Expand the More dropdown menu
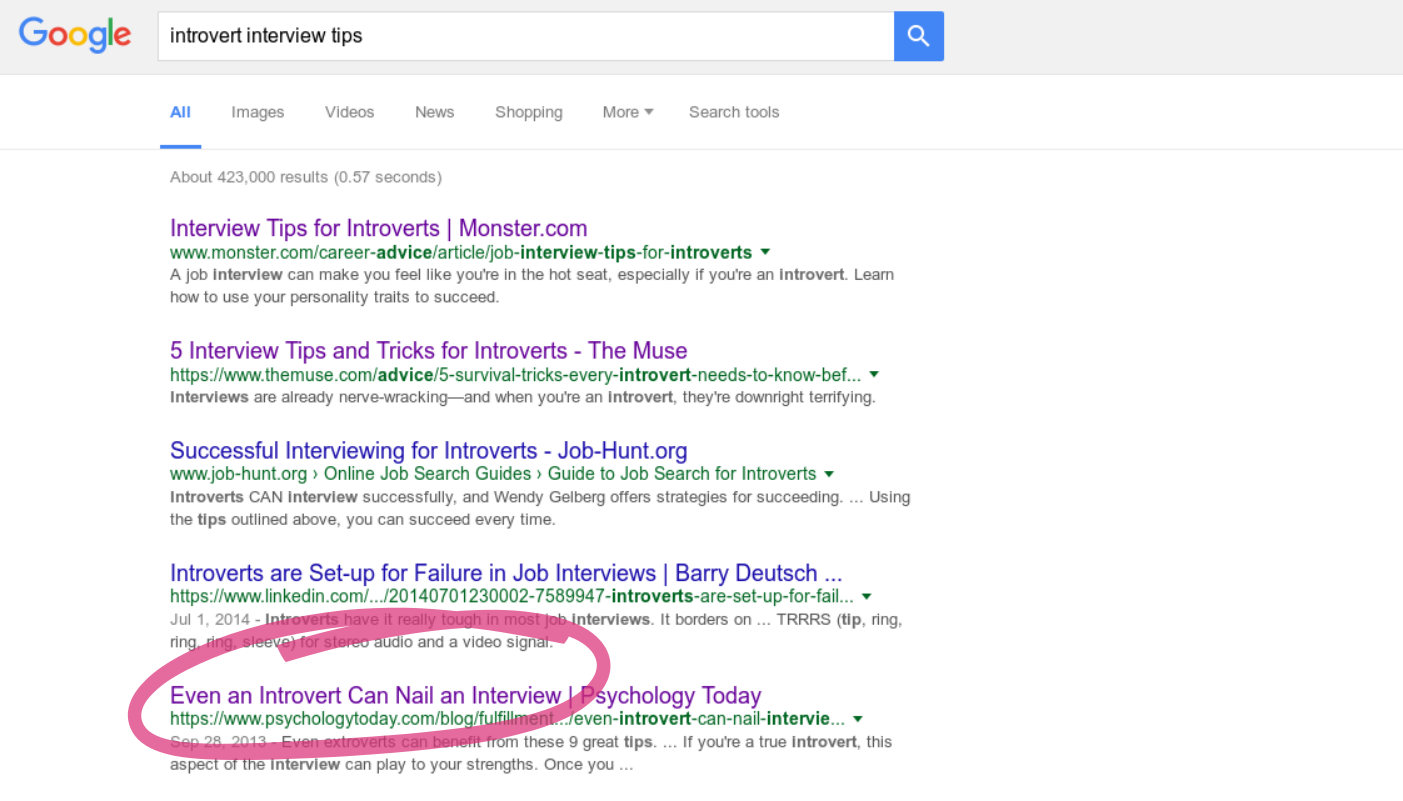1403x801 pixels. tap(628, 112)
